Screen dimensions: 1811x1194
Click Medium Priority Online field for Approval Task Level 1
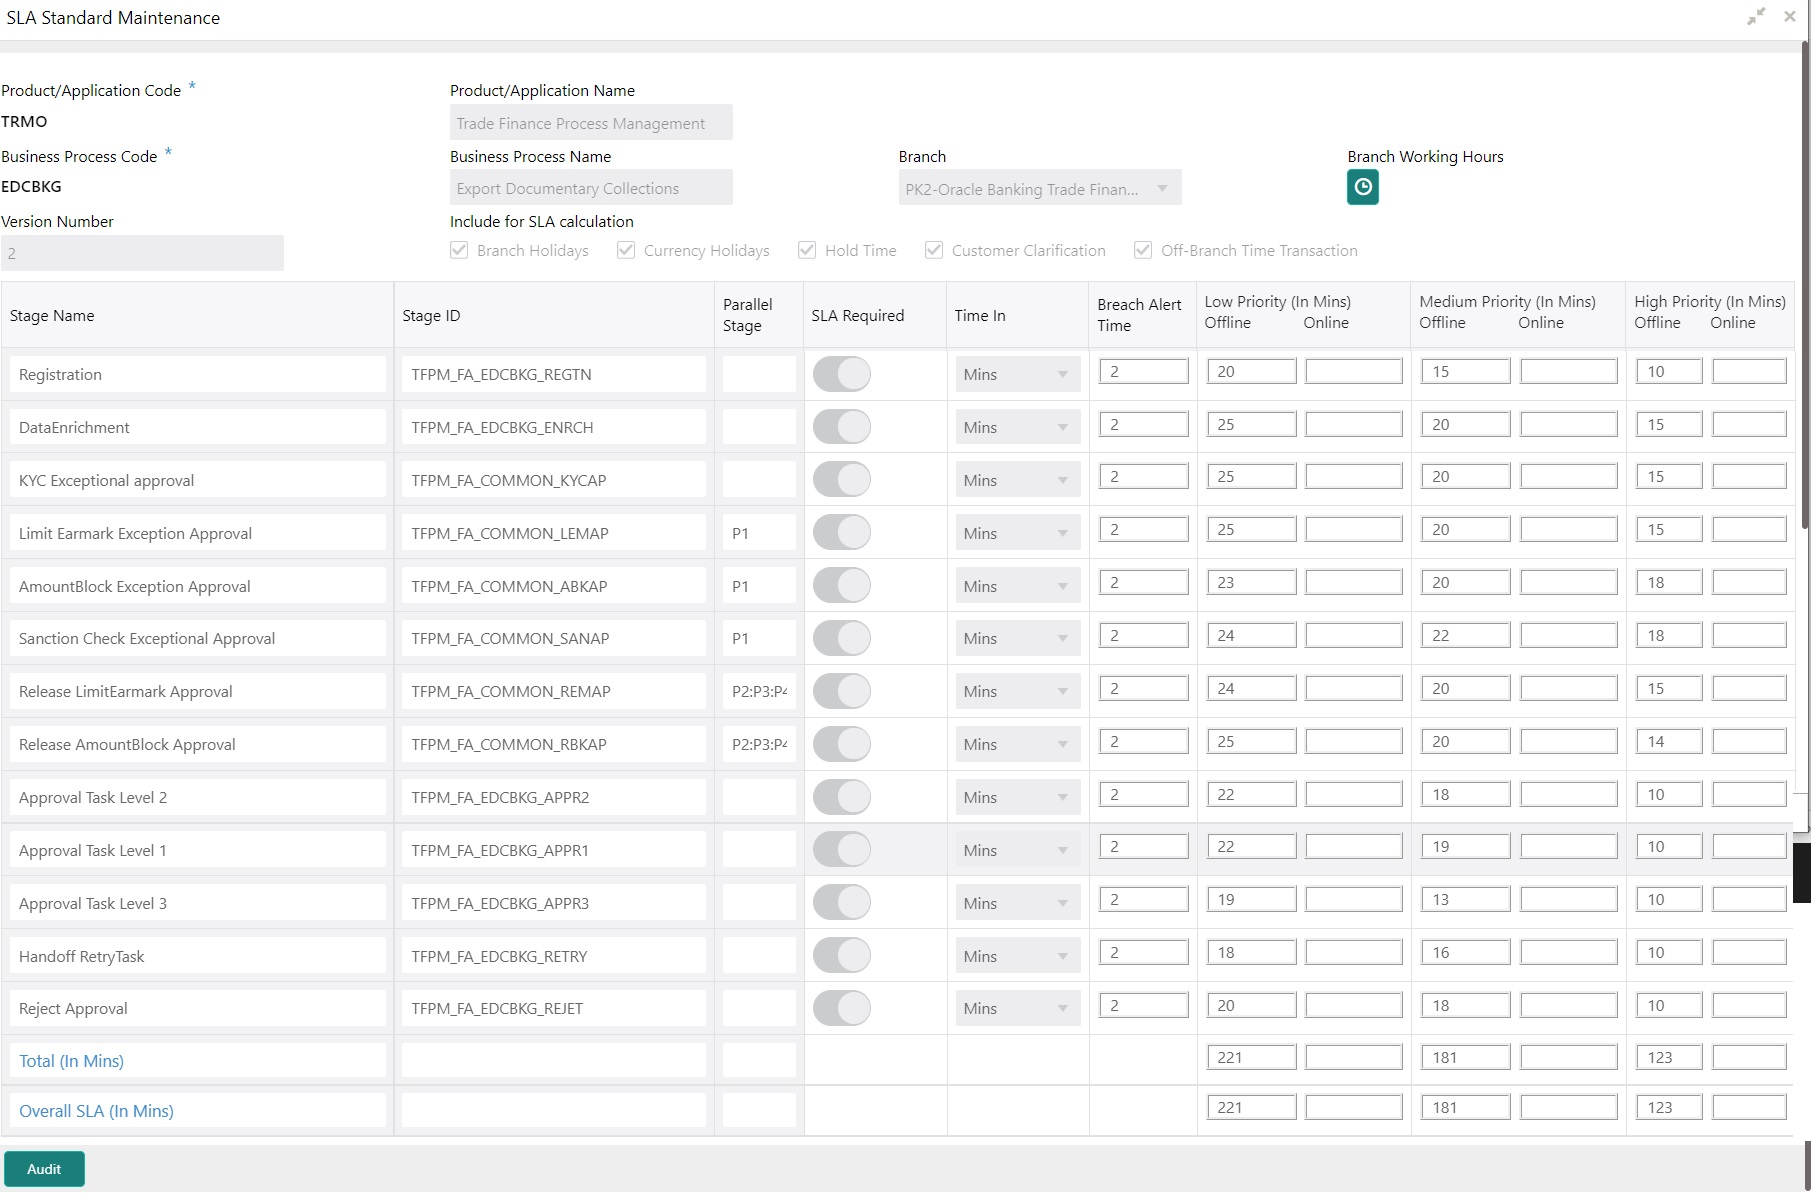point(1569,846)
